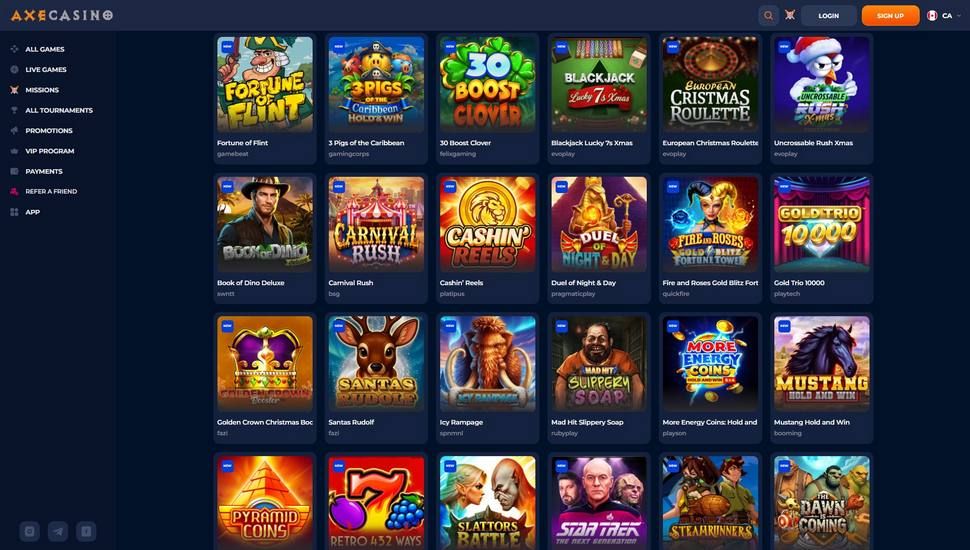Open the Cashin' Reels game tile
The image size is (970, 550).
coord(487,224)
